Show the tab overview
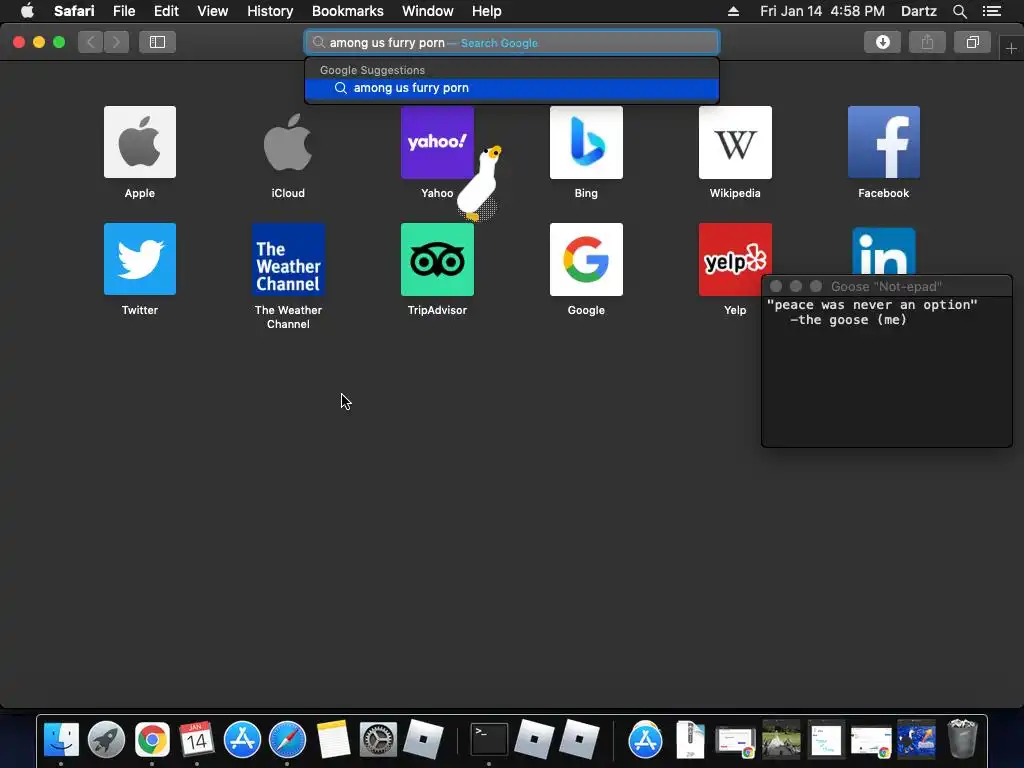 tap(972, 42)
